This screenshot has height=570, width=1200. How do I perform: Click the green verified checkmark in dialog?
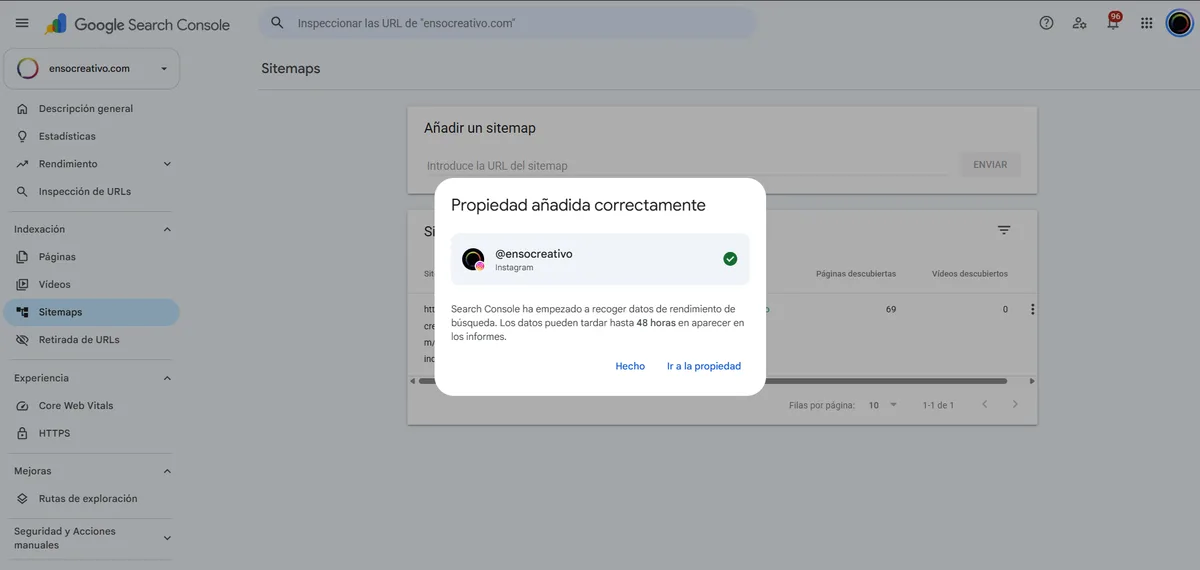[730, 259]
